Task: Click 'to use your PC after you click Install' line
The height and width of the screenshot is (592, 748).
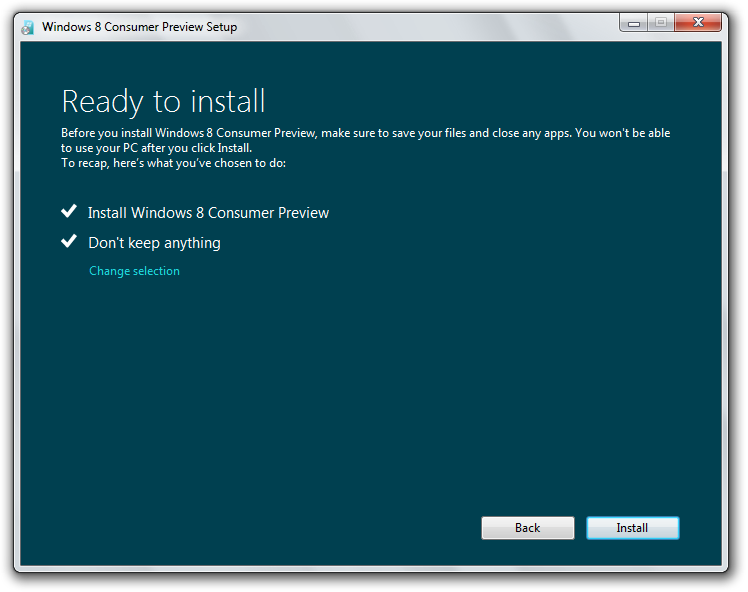Action: pos(156,148)
